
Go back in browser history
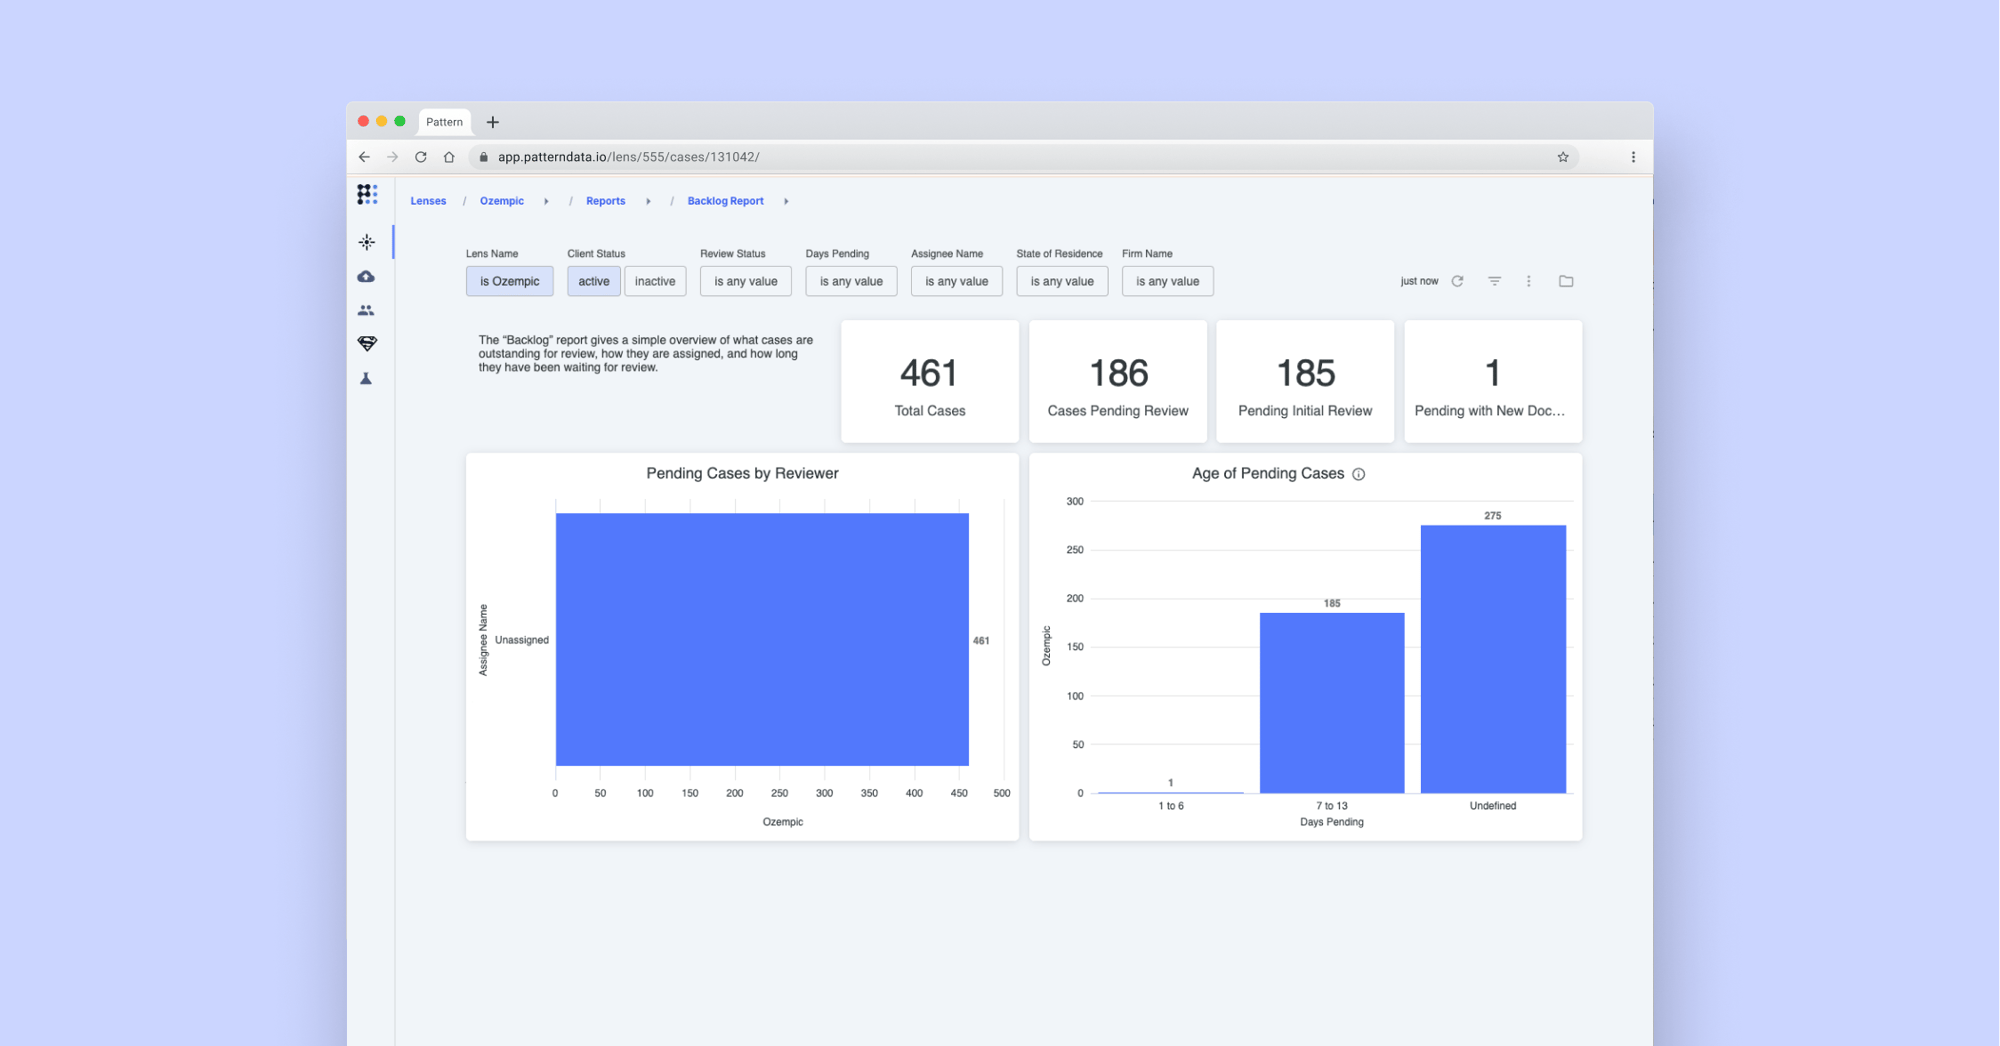364,157
